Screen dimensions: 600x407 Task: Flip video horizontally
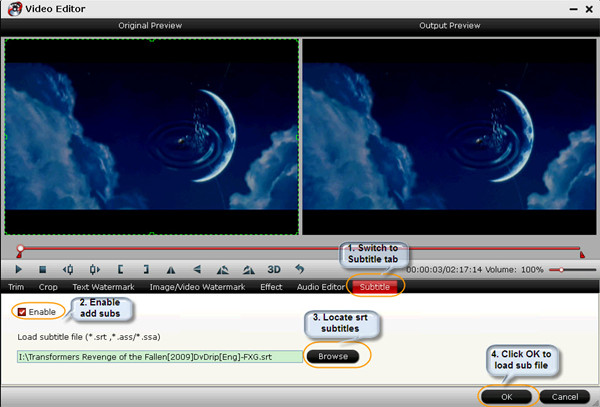[x=171, y=270]
